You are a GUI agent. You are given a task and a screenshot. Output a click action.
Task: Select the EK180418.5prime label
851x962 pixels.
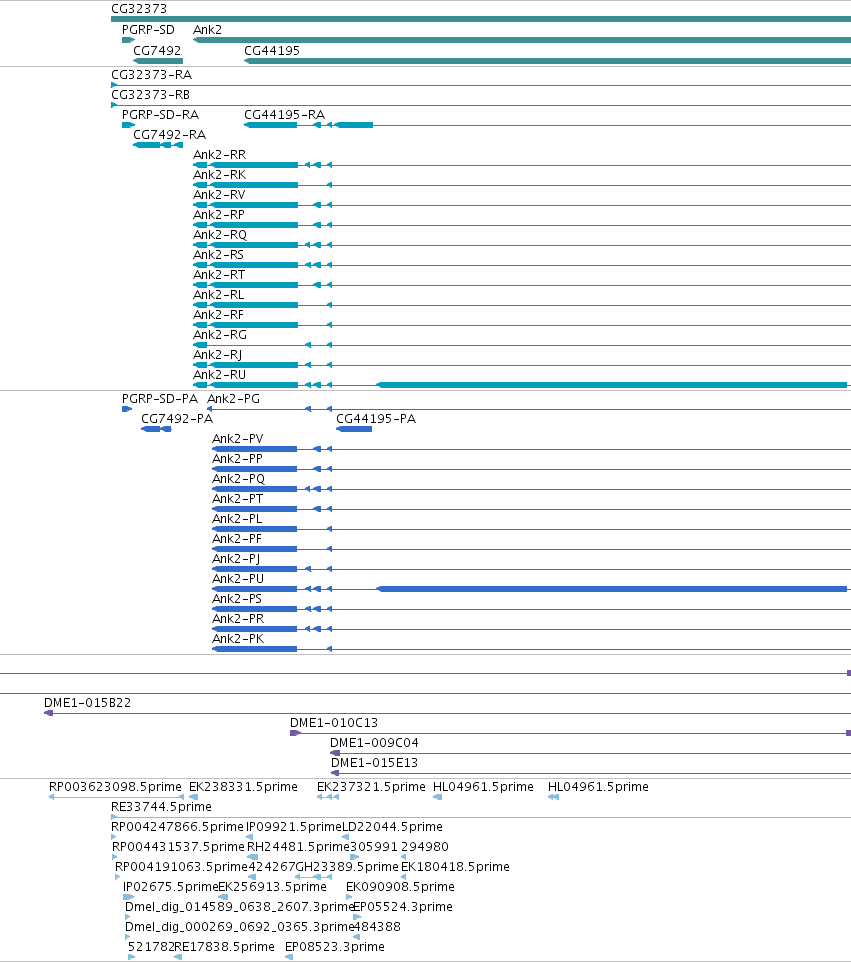(455, 866)
